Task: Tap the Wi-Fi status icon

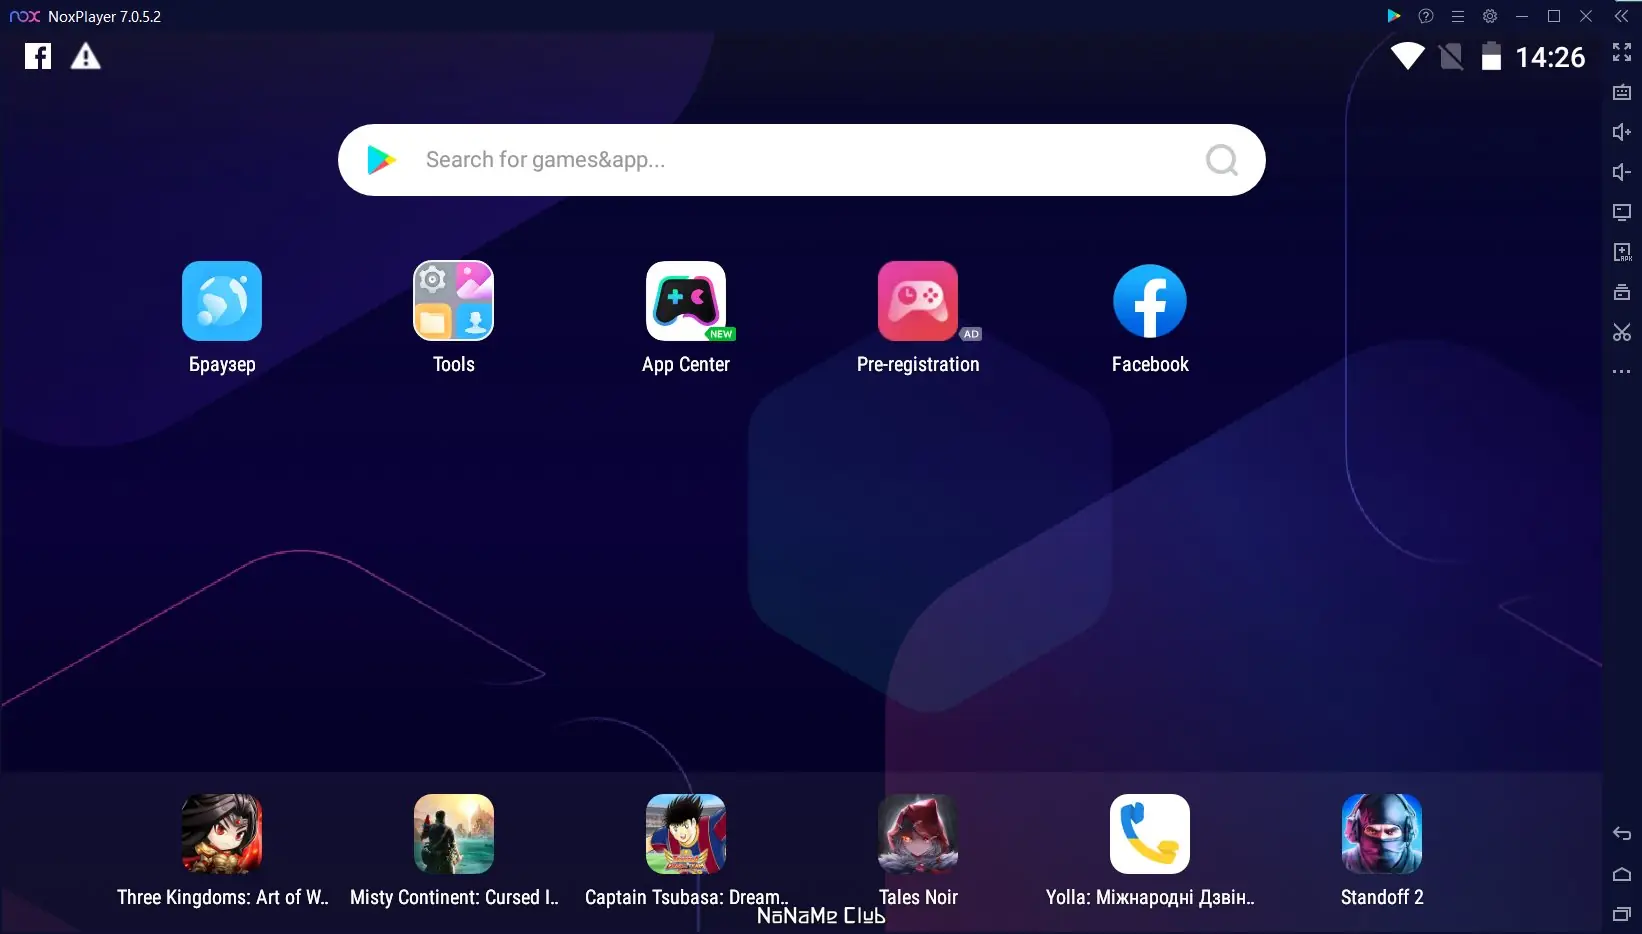Action: (1407, 56)
